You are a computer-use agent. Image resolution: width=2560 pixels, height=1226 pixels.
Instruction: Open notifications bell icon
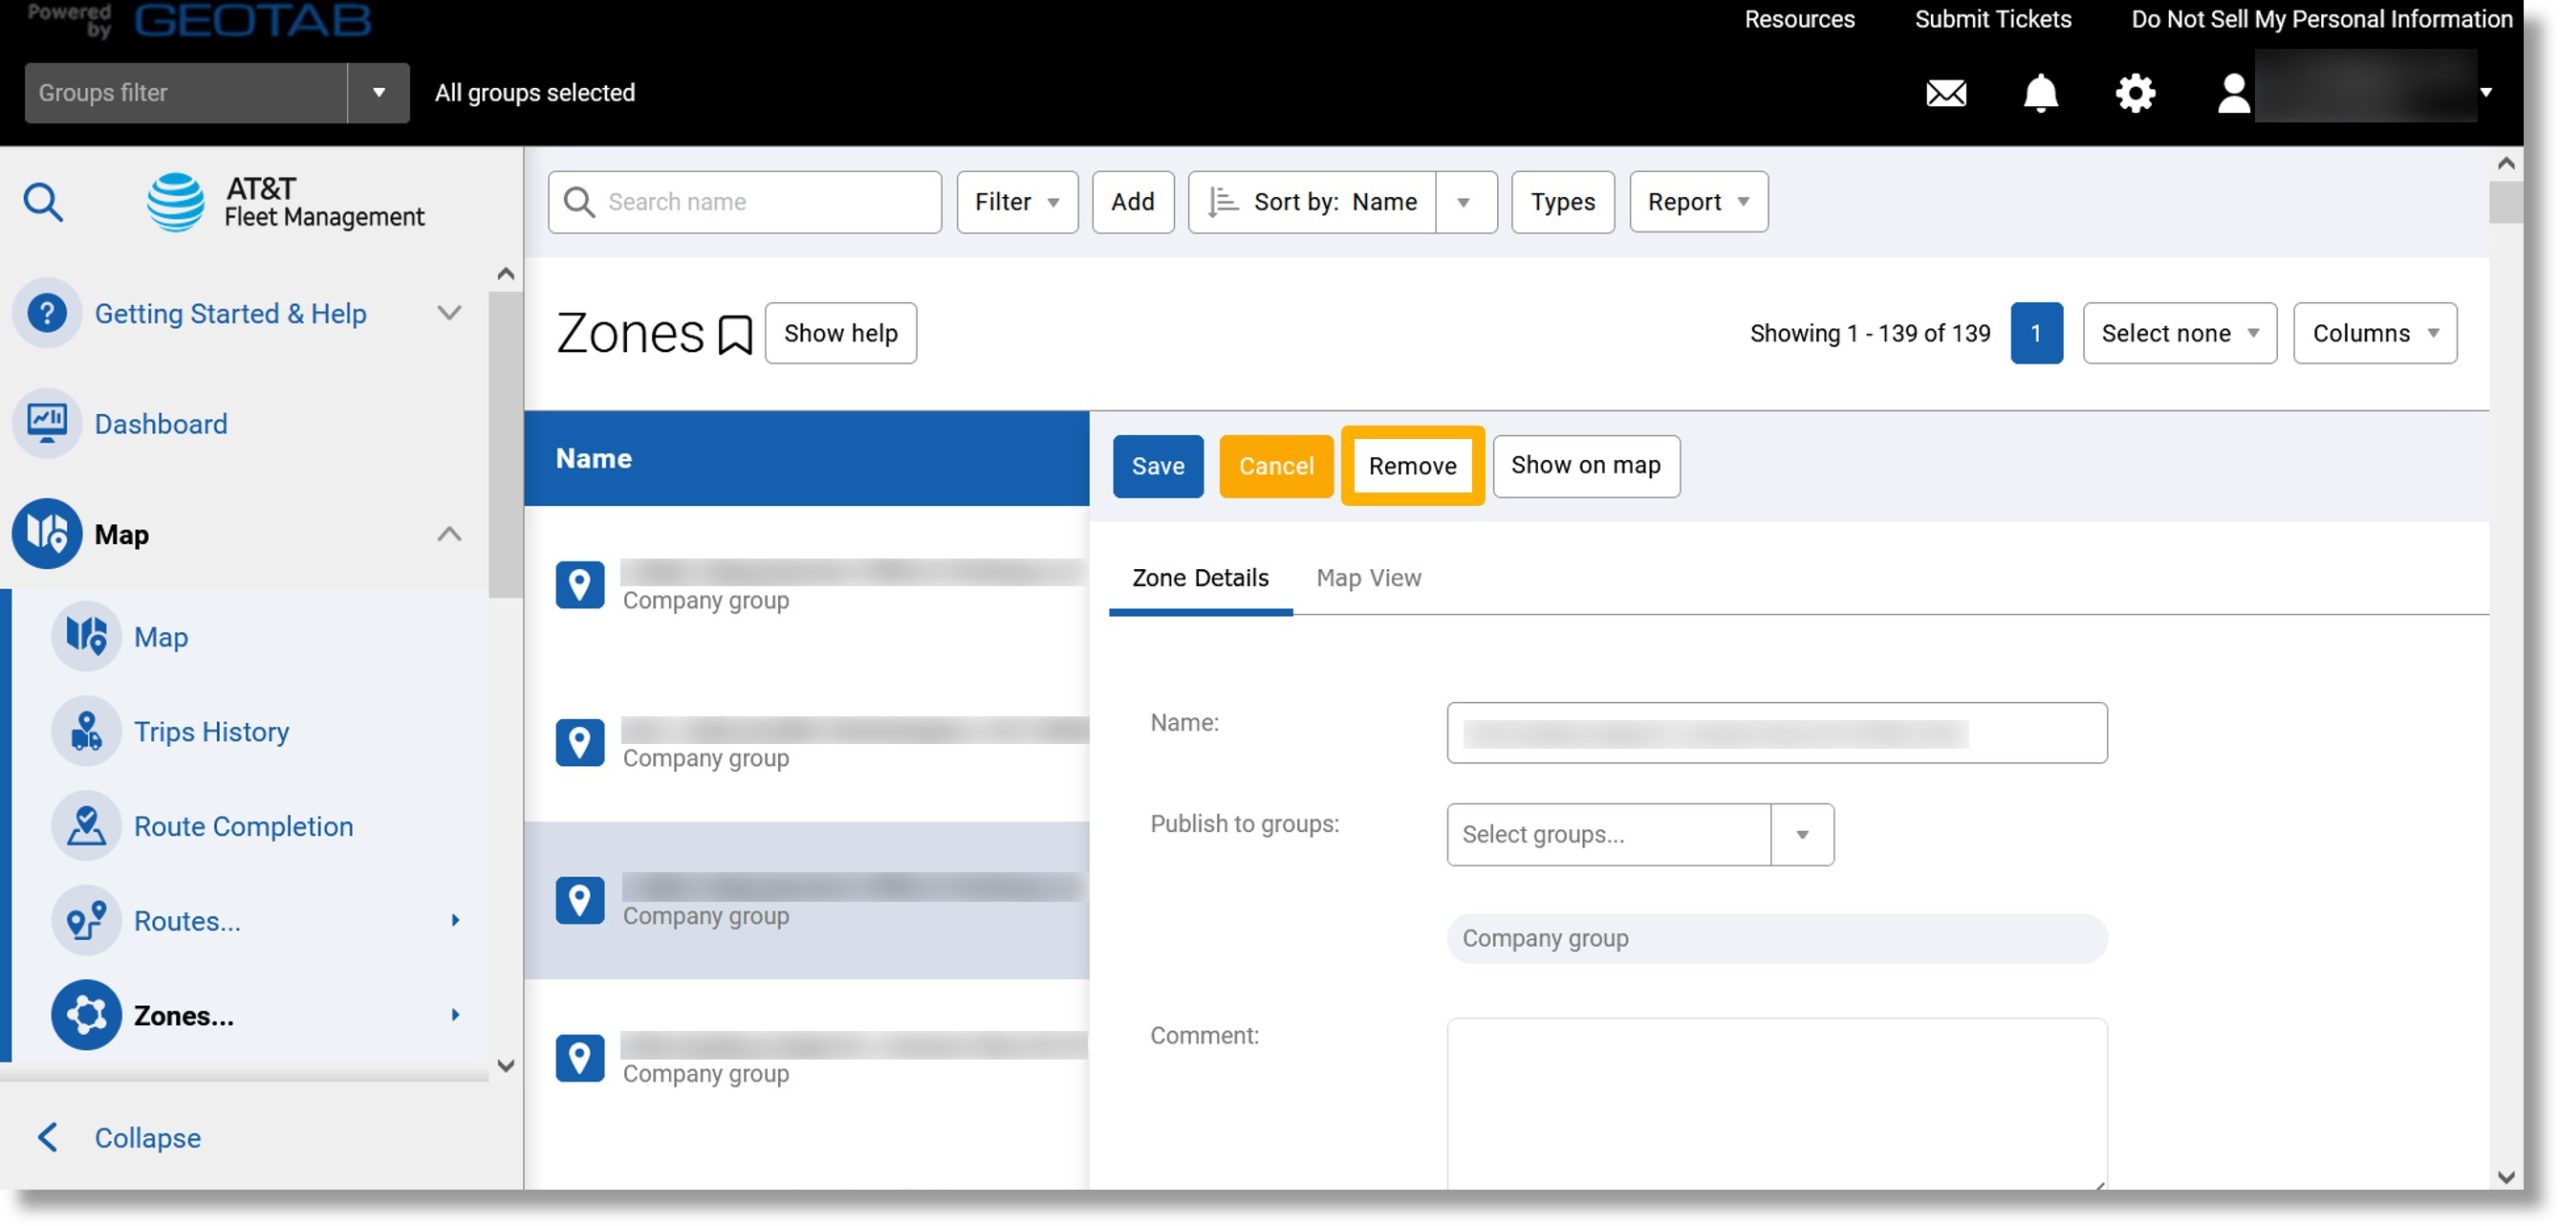tap(2040, 93)
